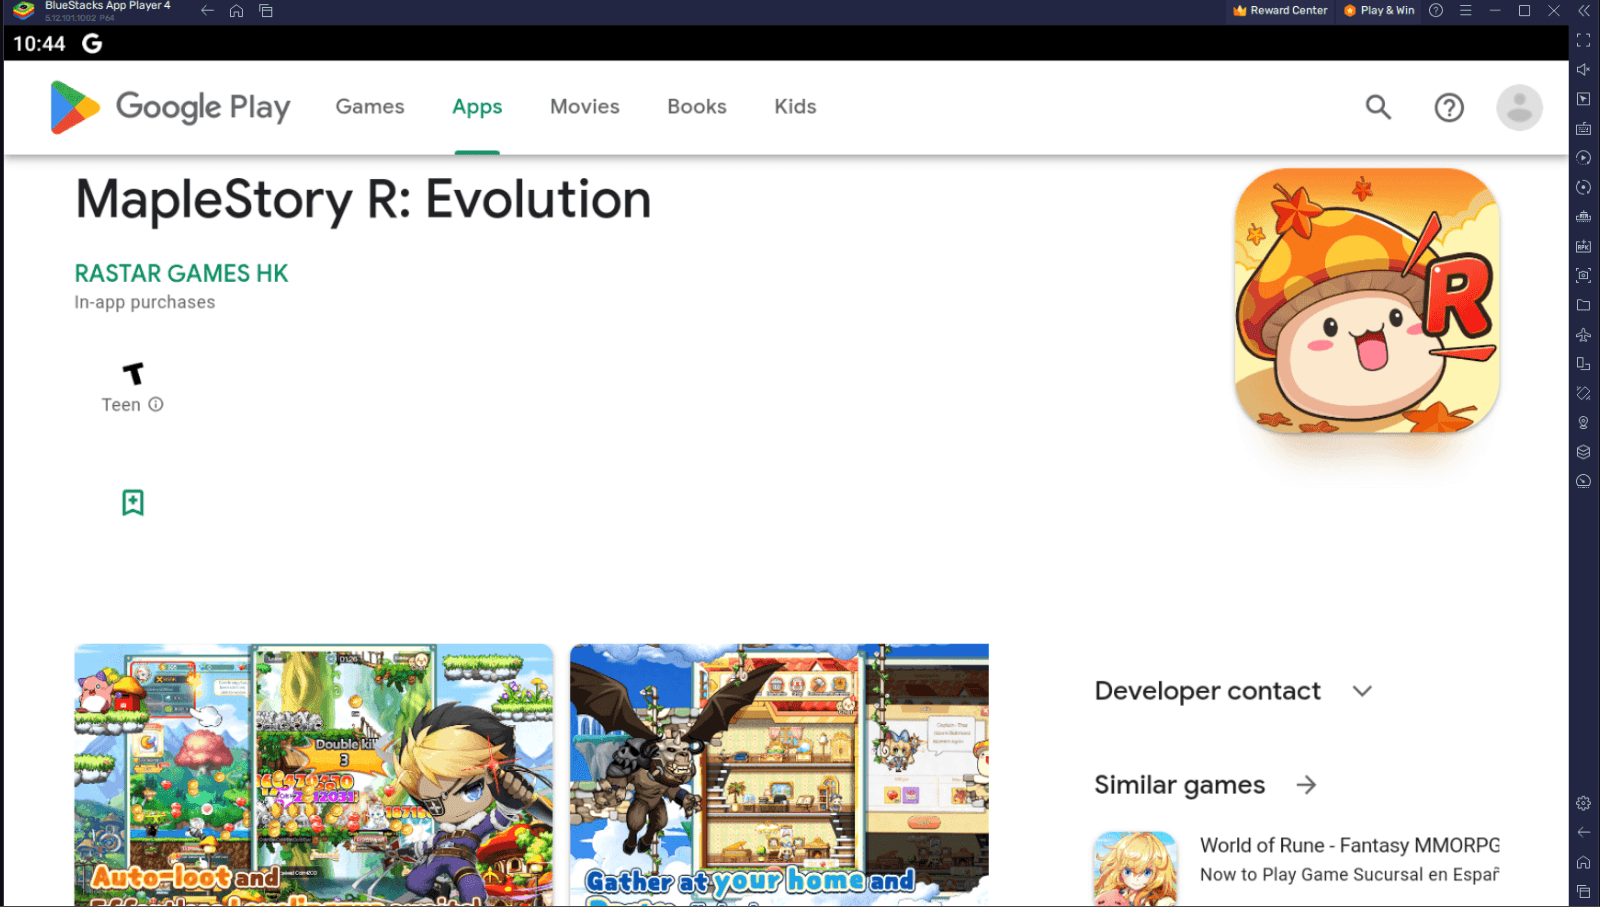Mute volume in BlueStacks sidebar

click(1583, 69)
